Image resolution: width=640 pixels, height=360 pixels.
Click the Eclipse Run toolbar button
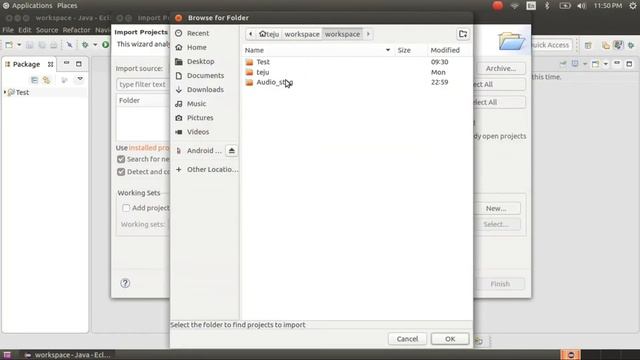105,44
